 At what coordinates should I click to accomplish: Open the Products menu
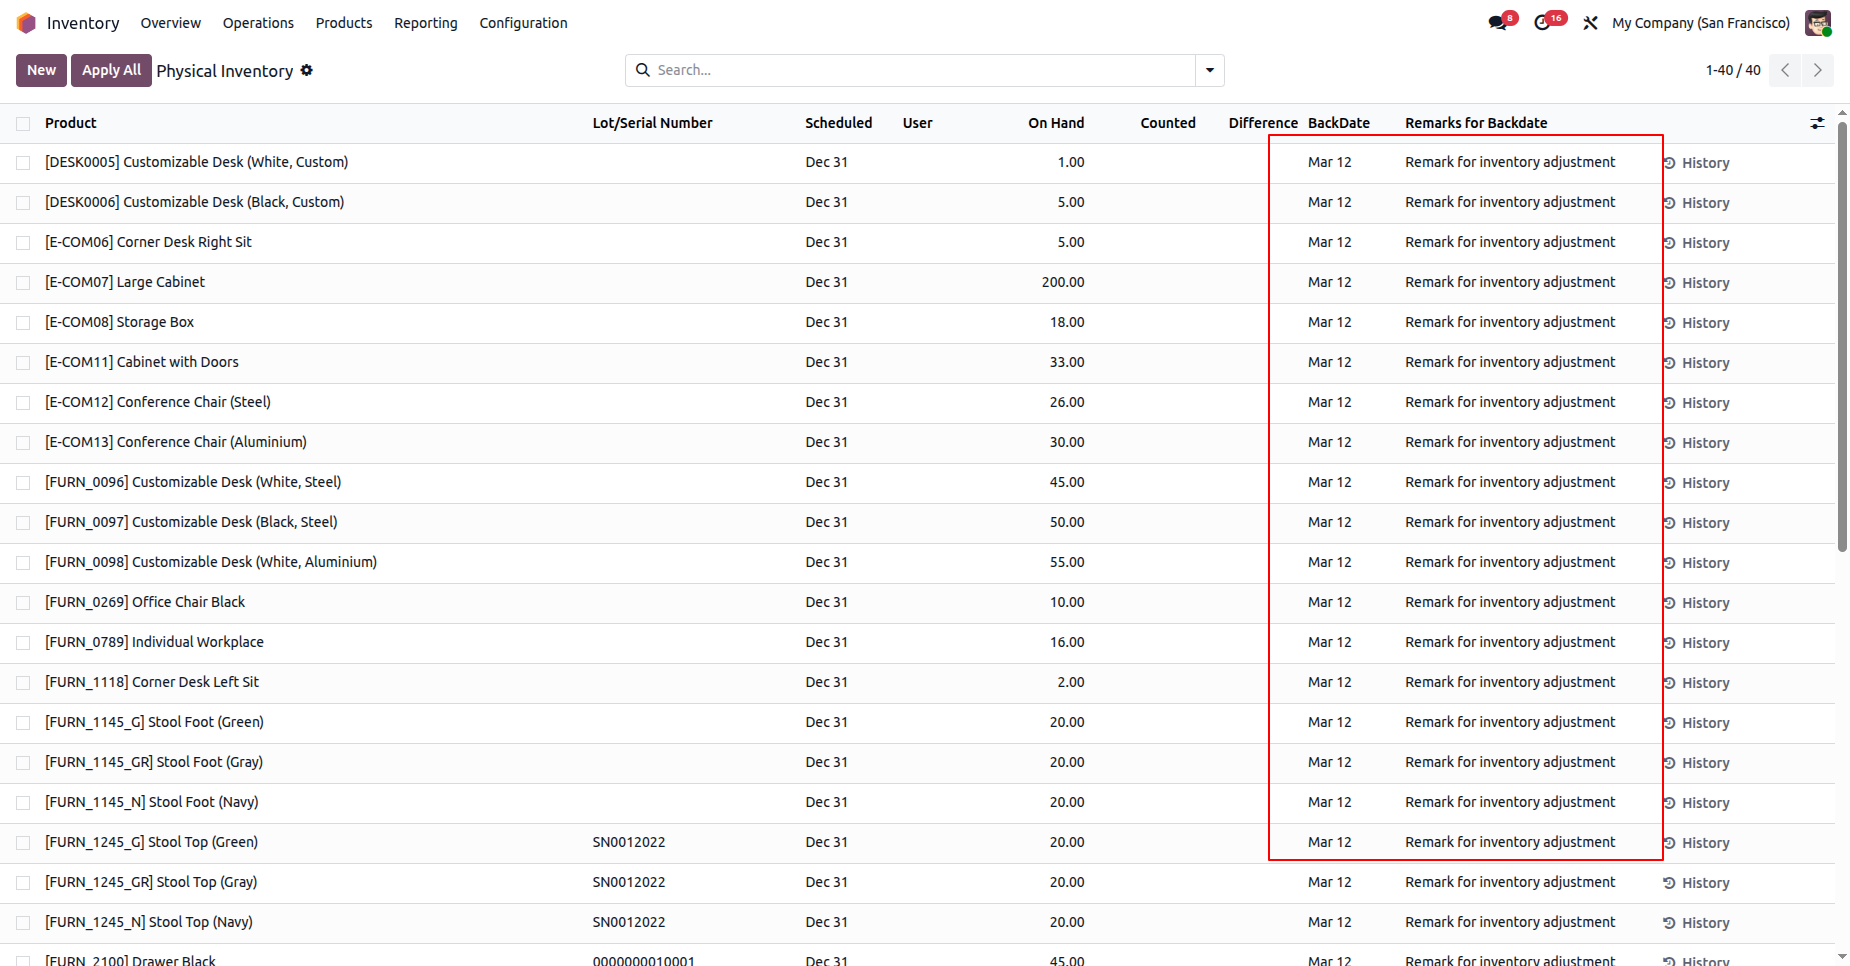pyautogui.click(x=344, y=23)
